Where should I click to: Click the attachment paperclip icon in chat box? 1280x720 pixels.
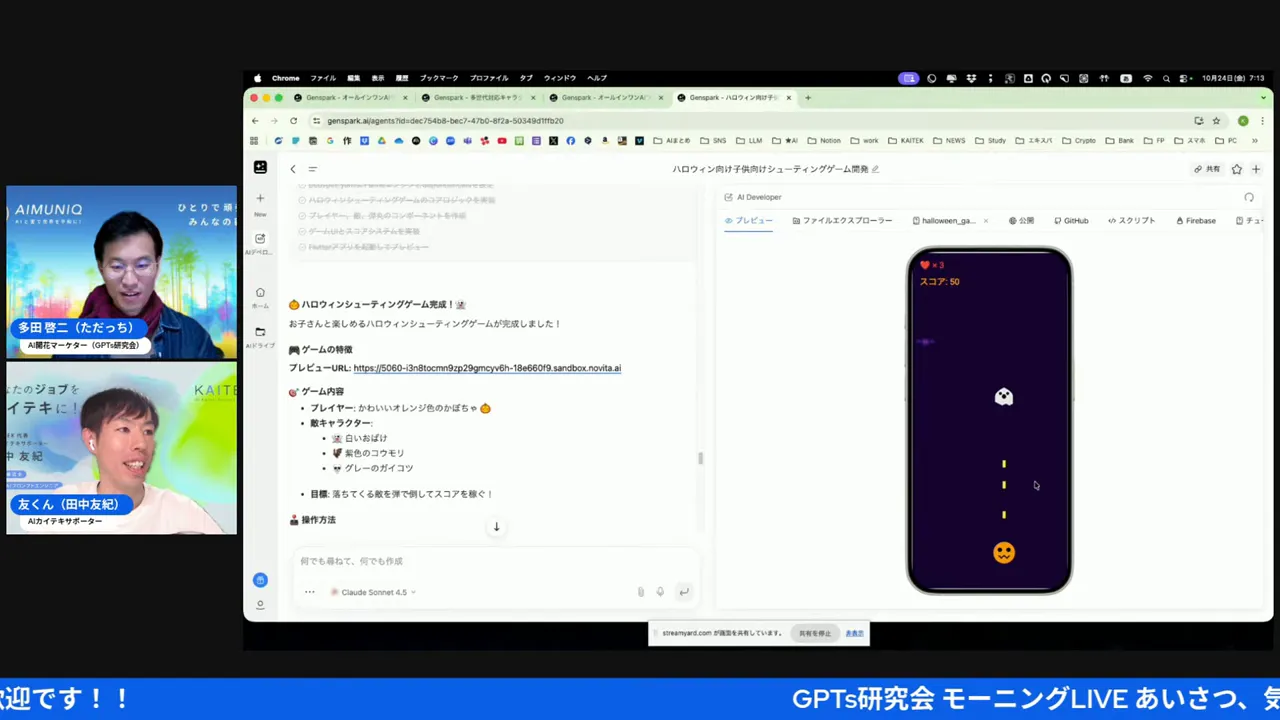coord(641,592)
